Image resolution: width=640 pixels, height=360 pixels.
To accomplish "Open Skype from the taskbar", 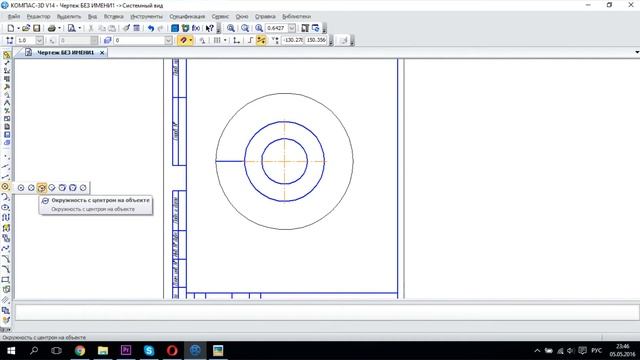I will click(x=149, y=351).
